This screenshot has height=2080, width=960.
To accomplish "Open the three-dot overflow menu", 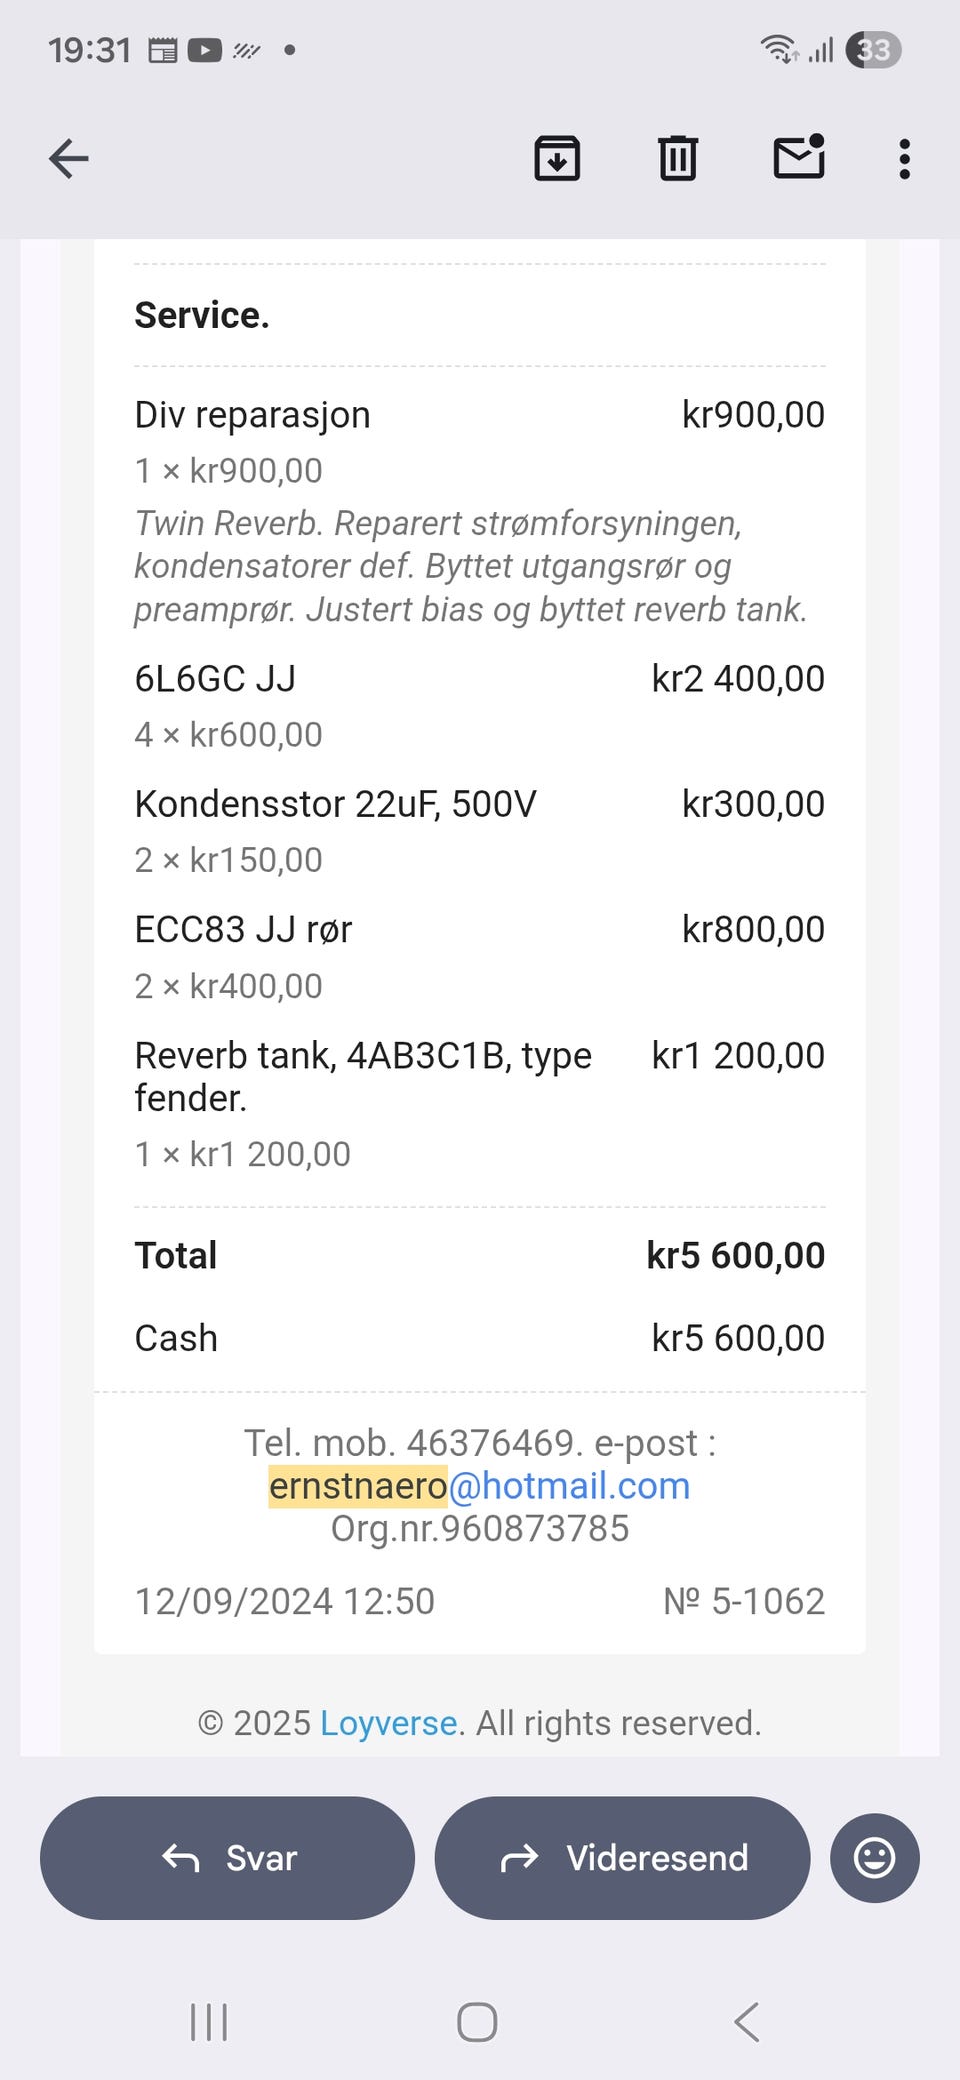I will [x=905, y=159].
